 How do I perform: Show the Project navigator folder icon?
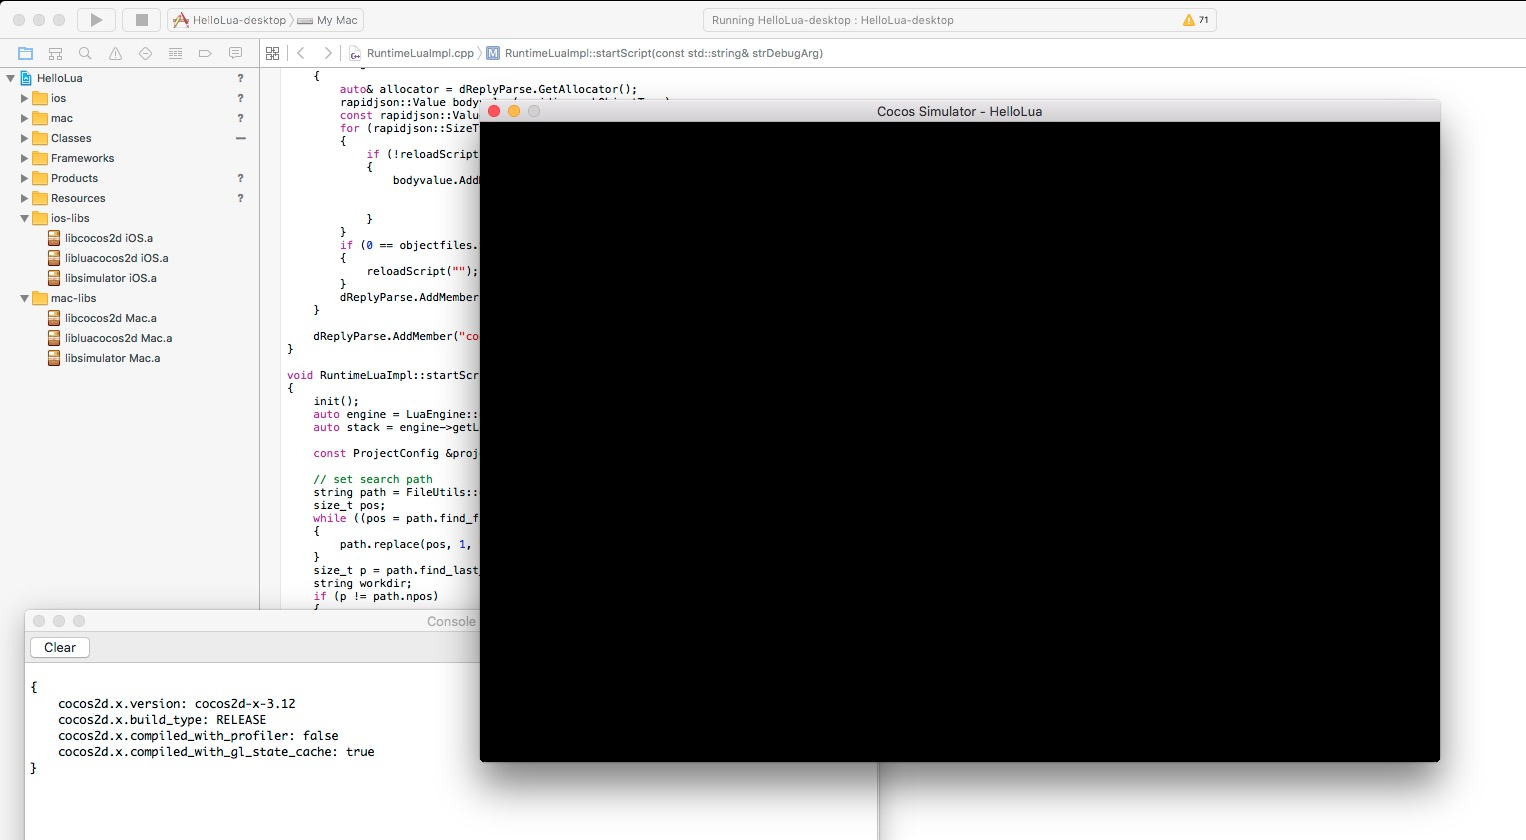point(26,53)
